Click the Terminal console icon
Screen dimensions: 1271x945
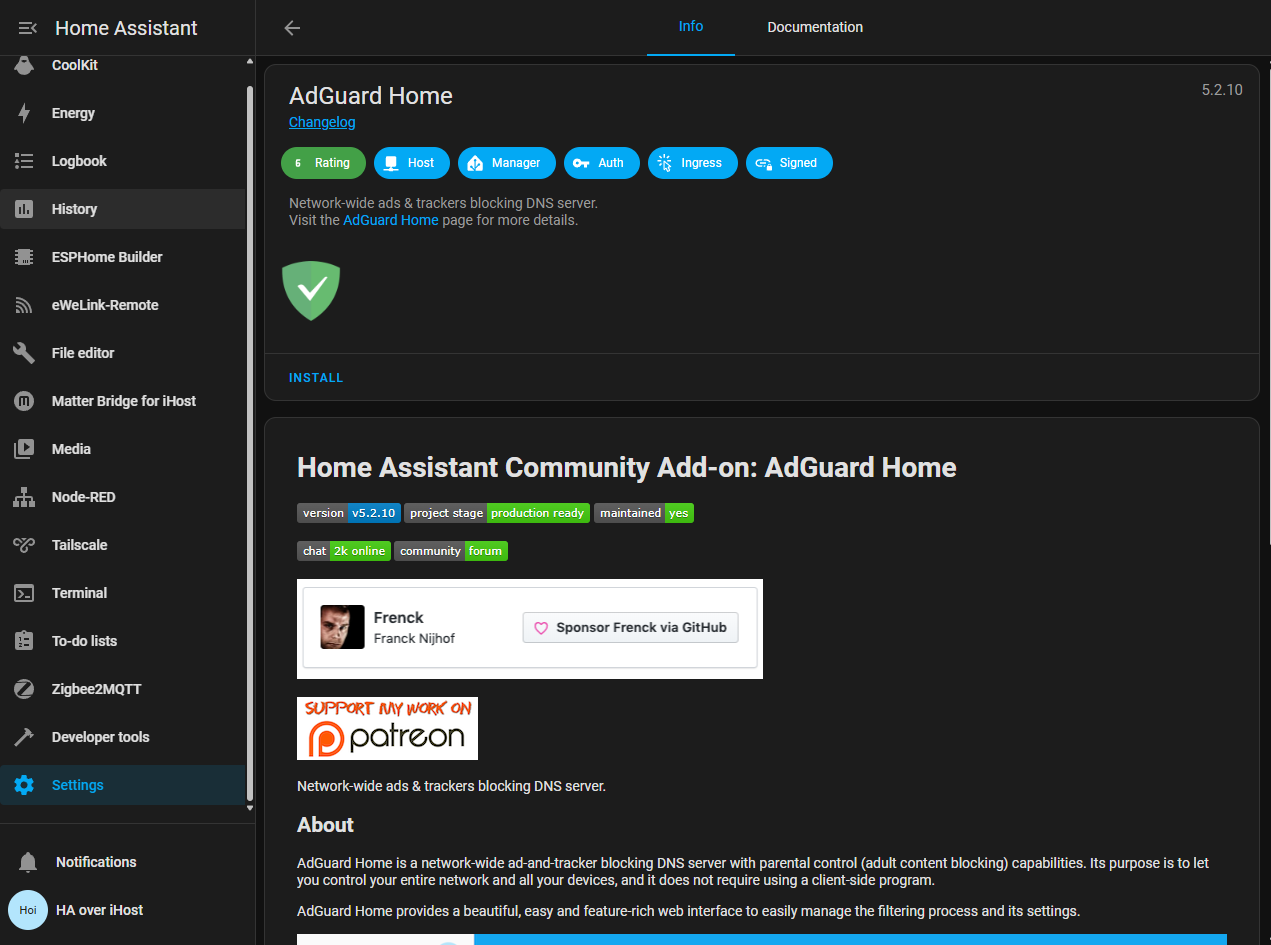(24, 593)
